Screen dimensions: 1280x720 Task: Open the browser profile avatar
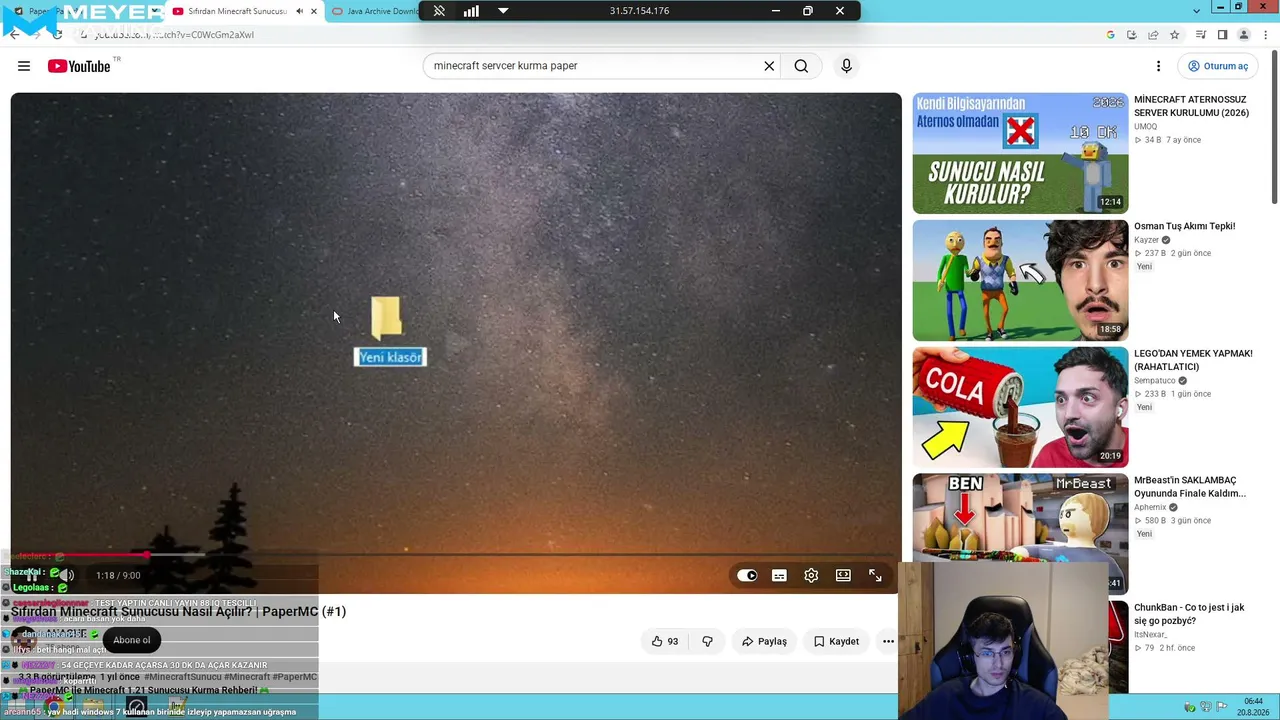coord(1244,35)
